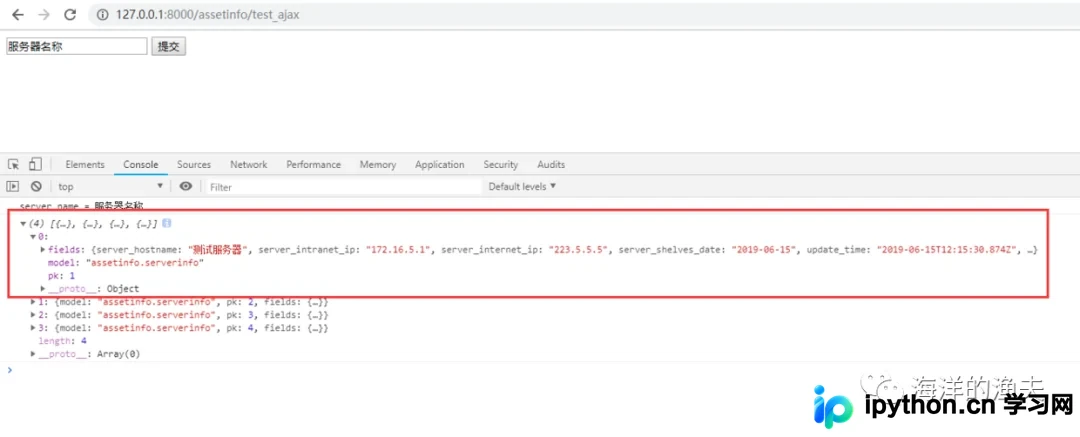1080x437 pixels.
Task: Clear the console with the ban icon
Action: pos(36,186)
